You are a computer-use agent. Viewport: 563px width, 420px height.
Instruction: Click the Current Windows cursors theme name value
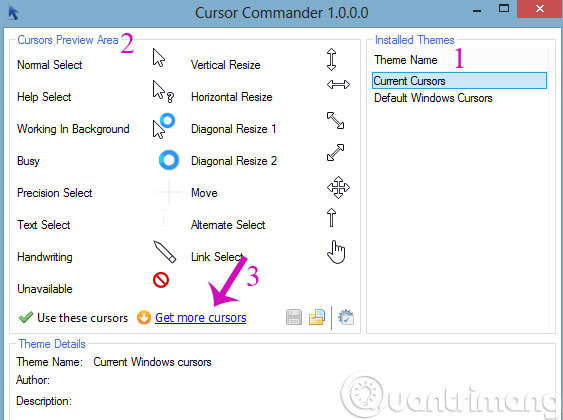152,362
